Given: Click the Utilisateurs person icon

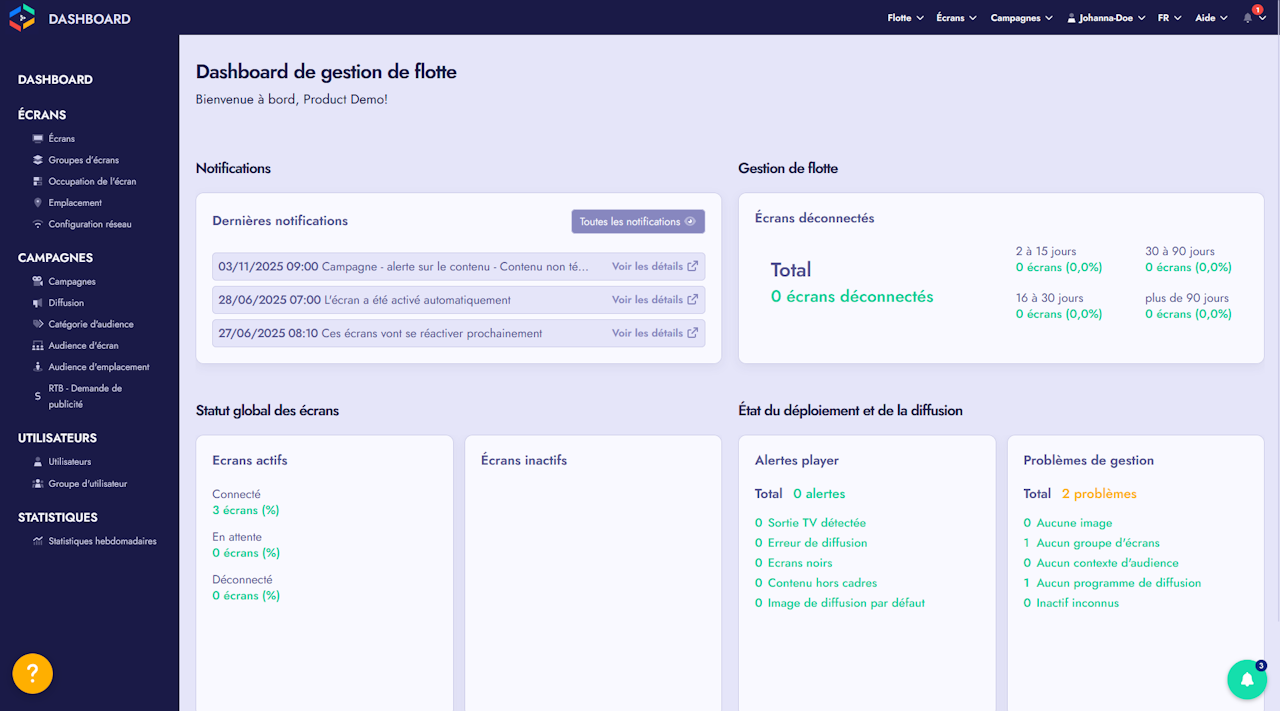Looking at the screenshot, I should point(38,462).
